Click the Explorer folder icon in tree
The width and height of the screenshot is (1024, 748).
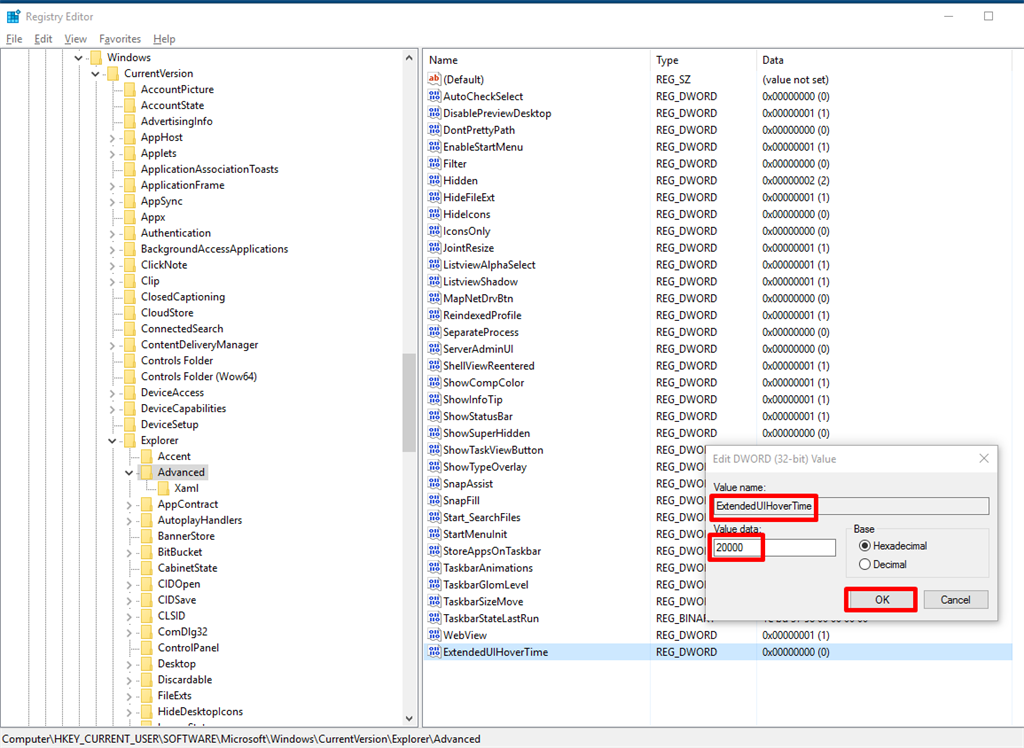click(129, 440)
